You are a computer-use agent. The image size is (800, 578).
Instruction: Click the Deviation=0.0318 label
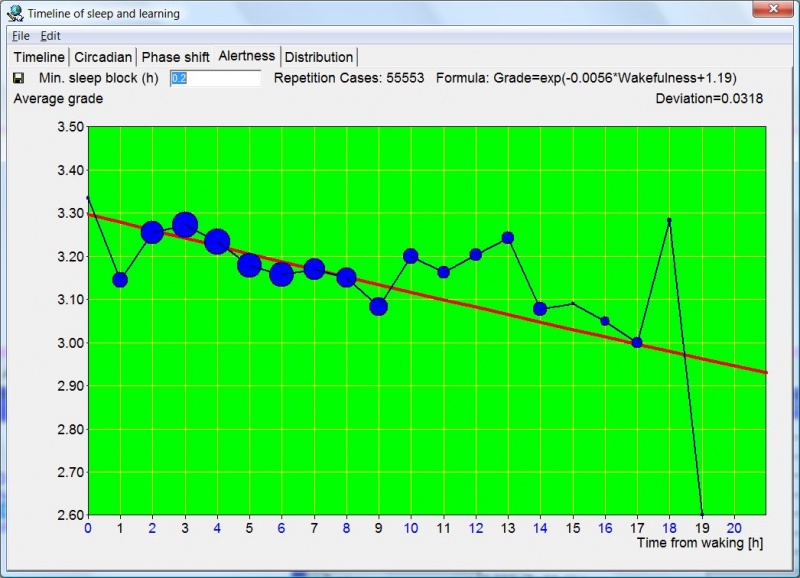tap(710, 99)
